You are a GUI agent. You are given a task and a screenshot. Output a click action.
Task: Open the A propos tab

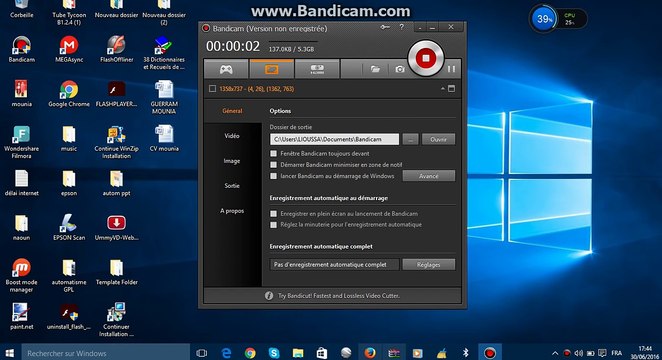click(x=232, y=211)
